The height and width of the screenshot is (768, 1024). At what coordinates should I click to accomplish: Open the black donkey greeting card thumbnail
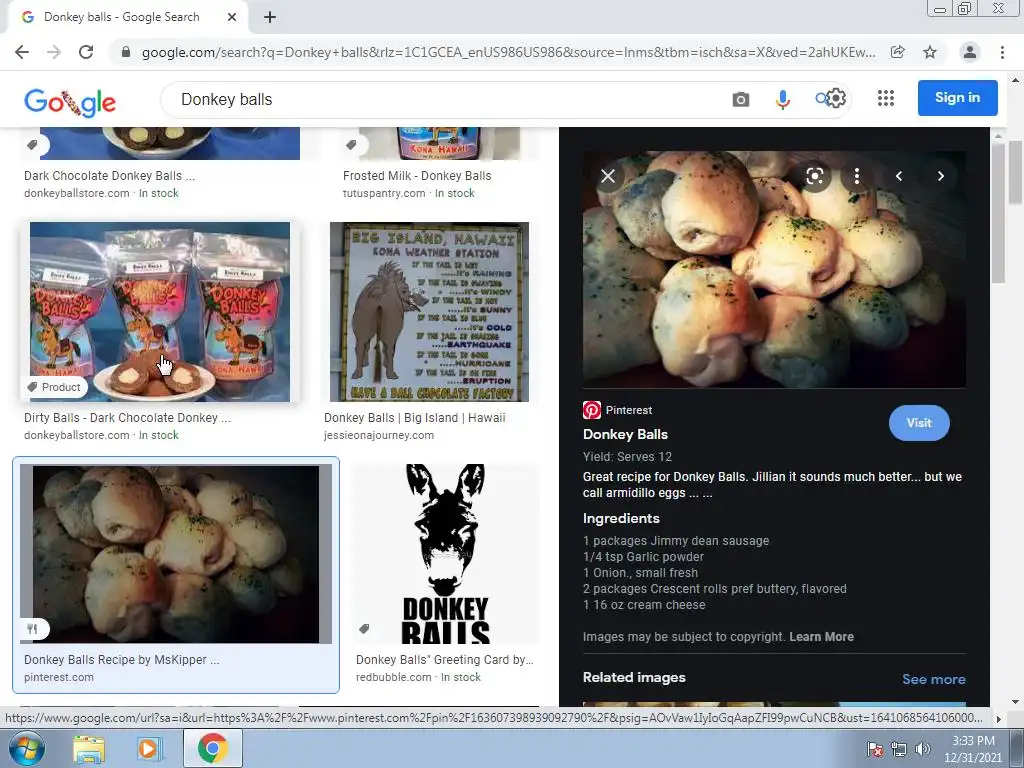click(x=445, y=554)
